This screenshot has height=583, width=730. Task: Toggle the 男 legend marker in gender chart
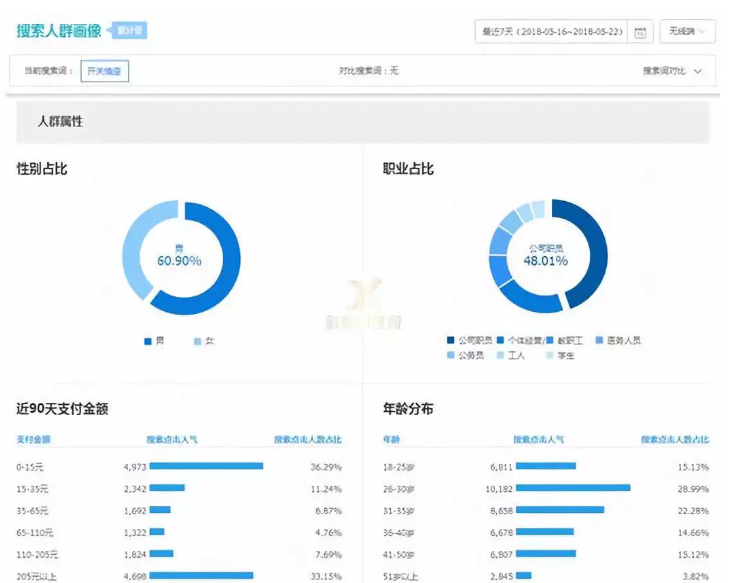coord(148,341)
